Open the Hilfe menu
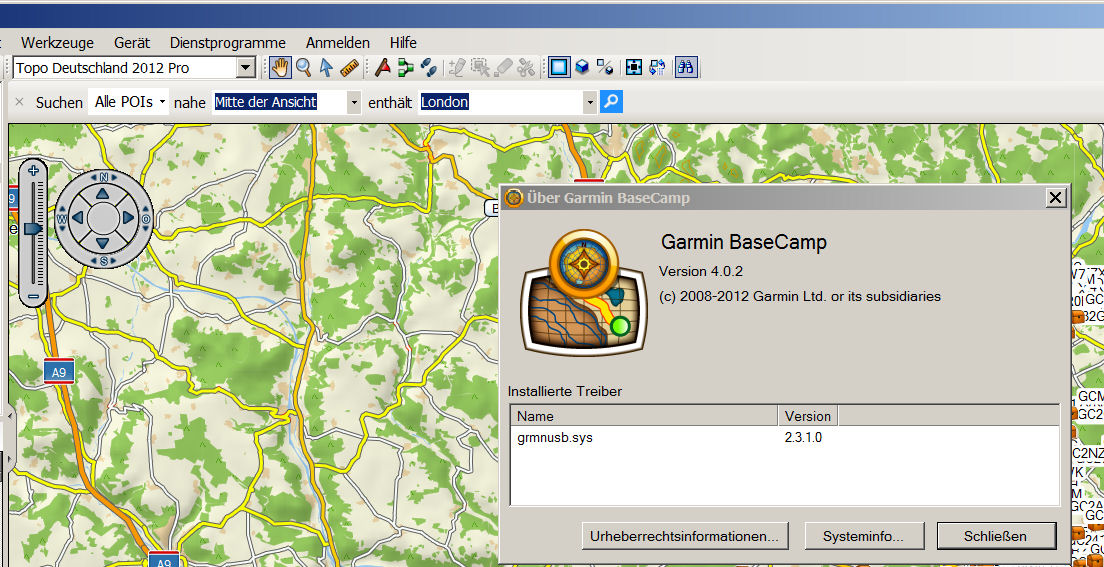This screenshot has width=1104, height=567. (x=403, y=43)
